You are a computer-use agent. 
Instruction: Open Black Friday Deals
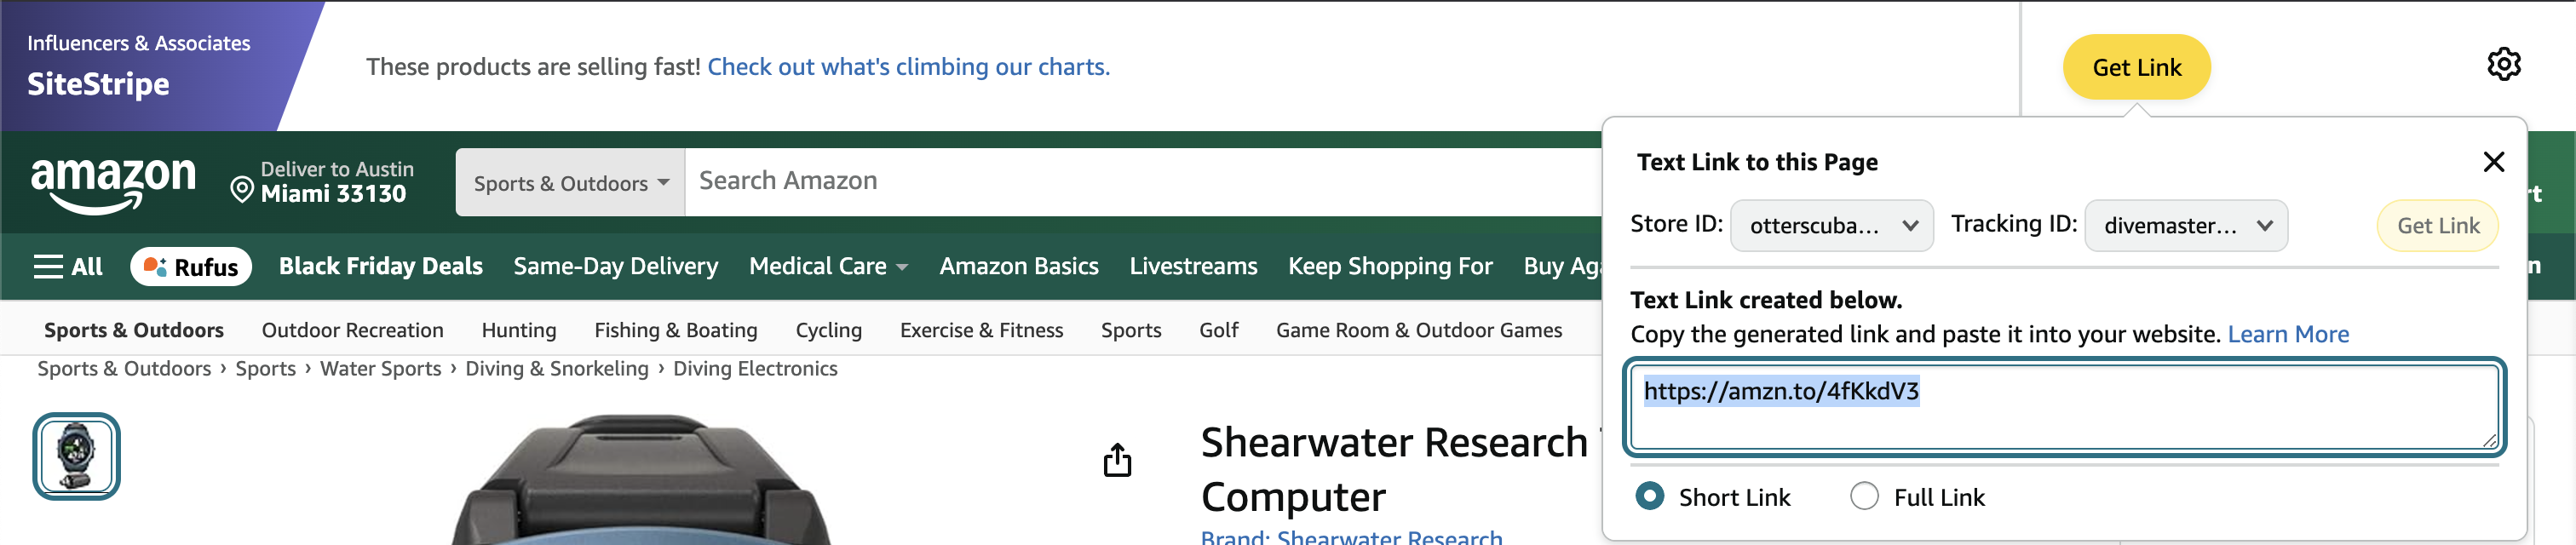pyautogui.click(x=380, y=267)
